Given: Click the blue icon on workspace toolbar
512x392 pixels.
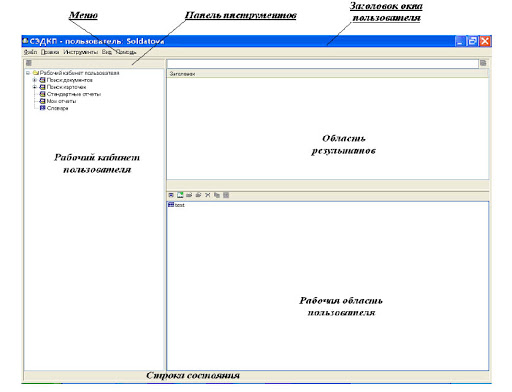Looking at the screenshot, I should [x=171, y=195].
